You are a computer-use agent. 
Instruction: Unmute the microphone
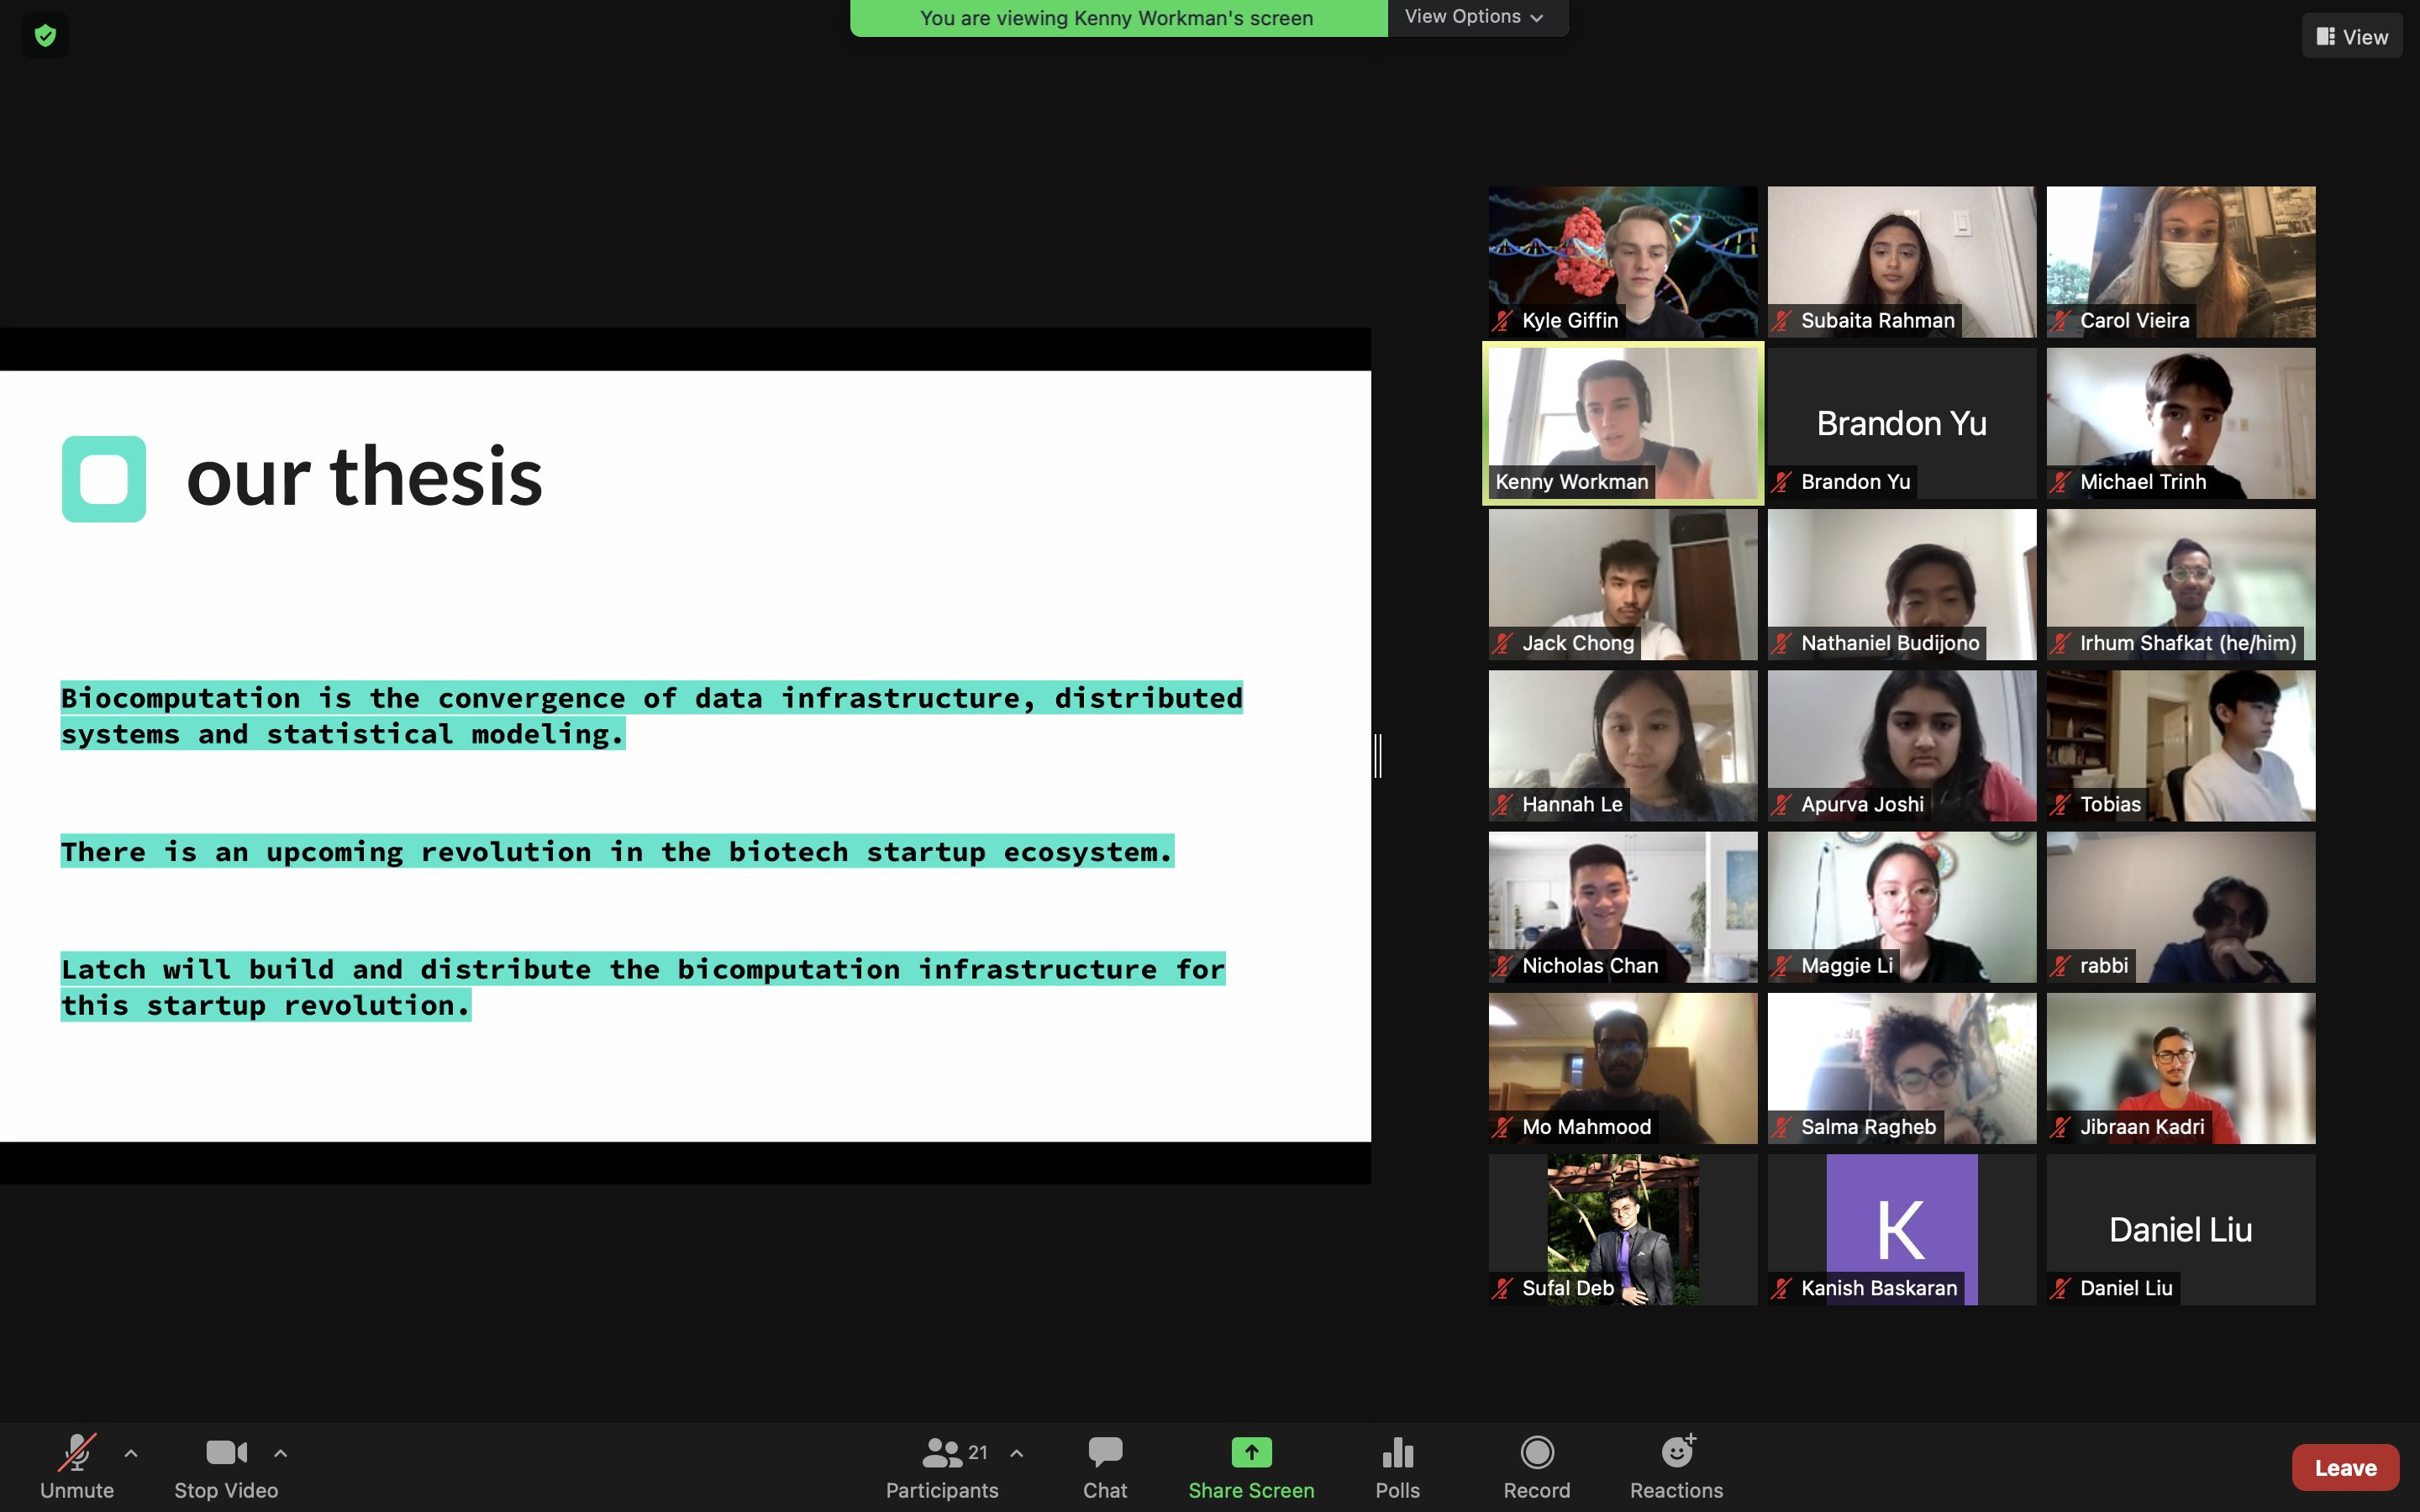click(x=77, y=1466)
